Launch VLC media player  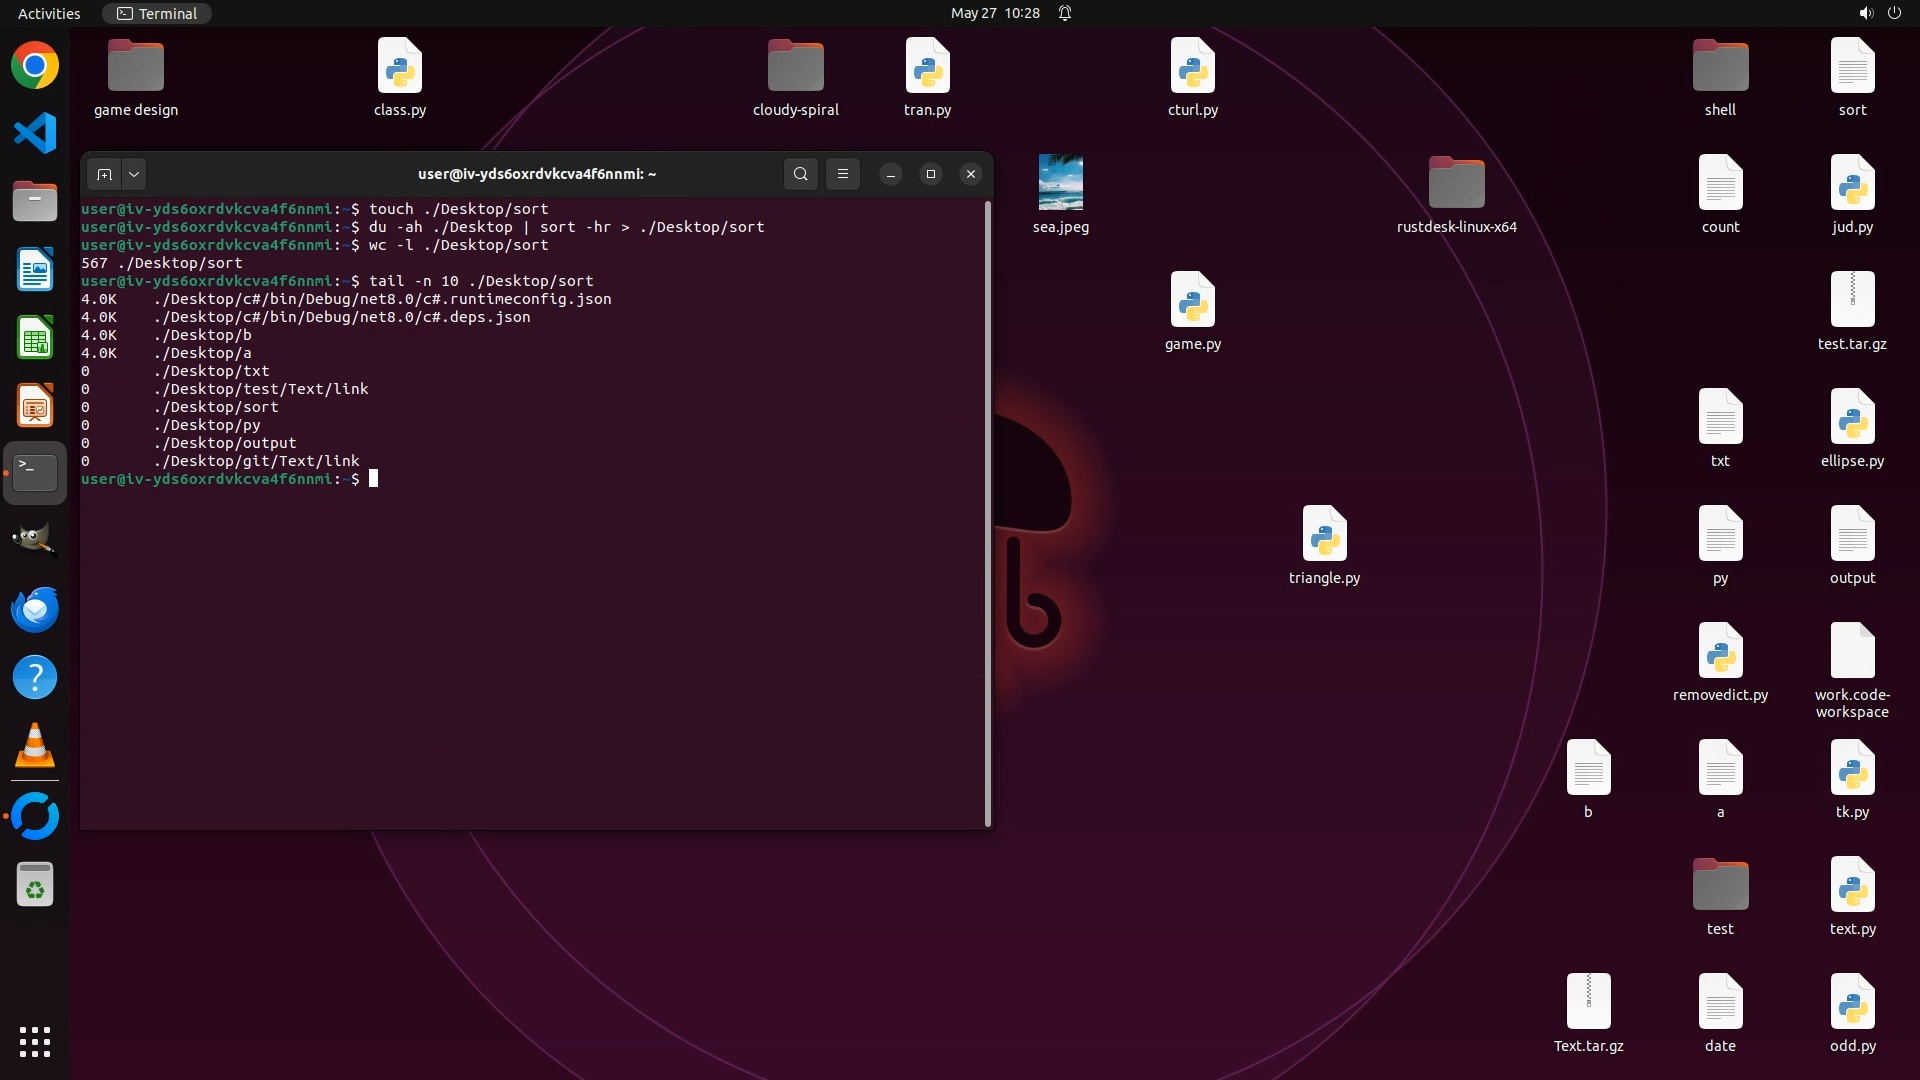tap(35, 746)
